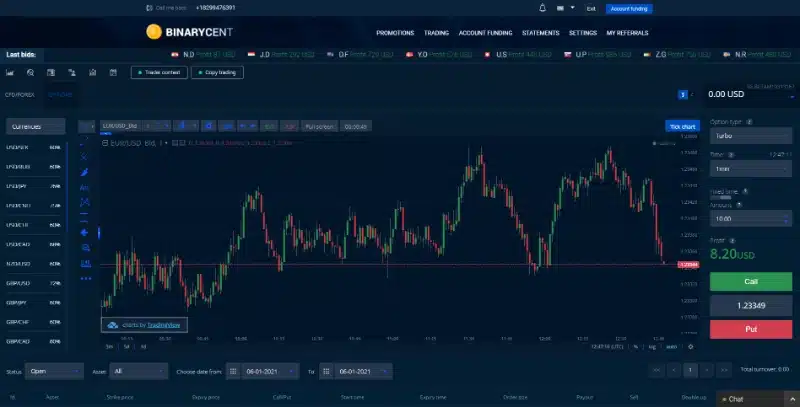This screenshot has width=800, height=407.
Task: Open the Option type Turbo dropdown
Action: (751, 136)
